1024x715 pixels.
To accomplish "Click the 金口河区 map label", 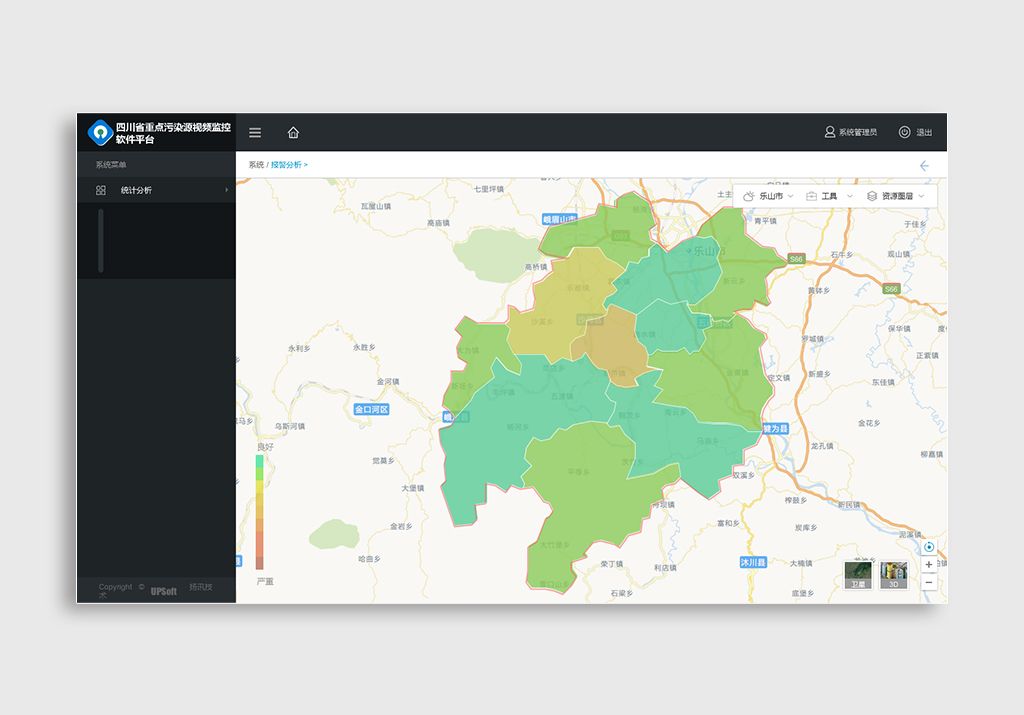I will click(x=372, y=409).
